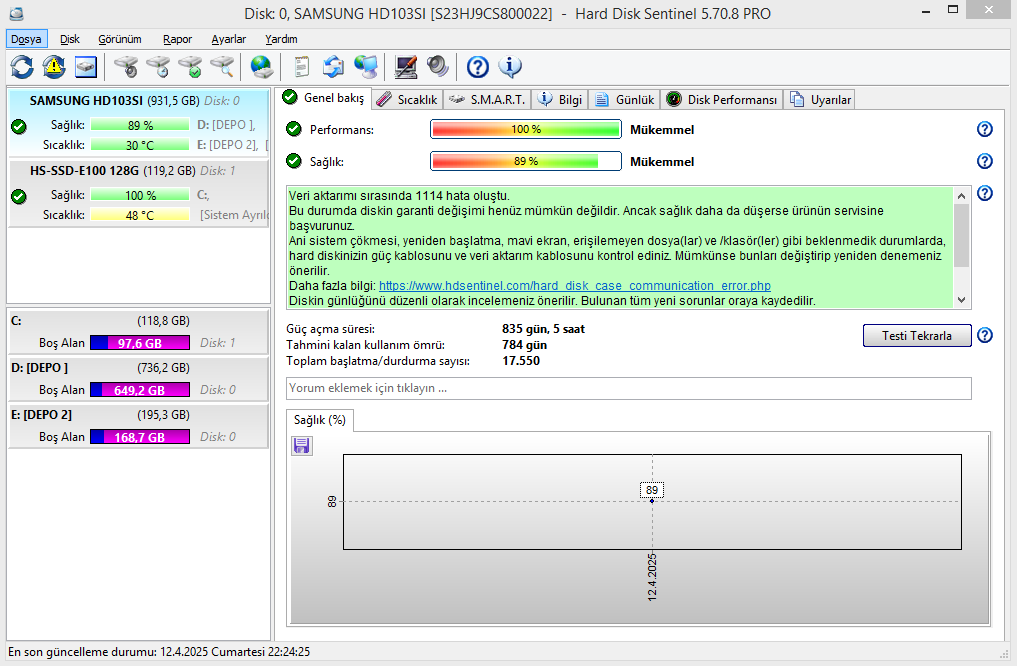
Task: Click the application icon in the title bar
Action: 16,13
